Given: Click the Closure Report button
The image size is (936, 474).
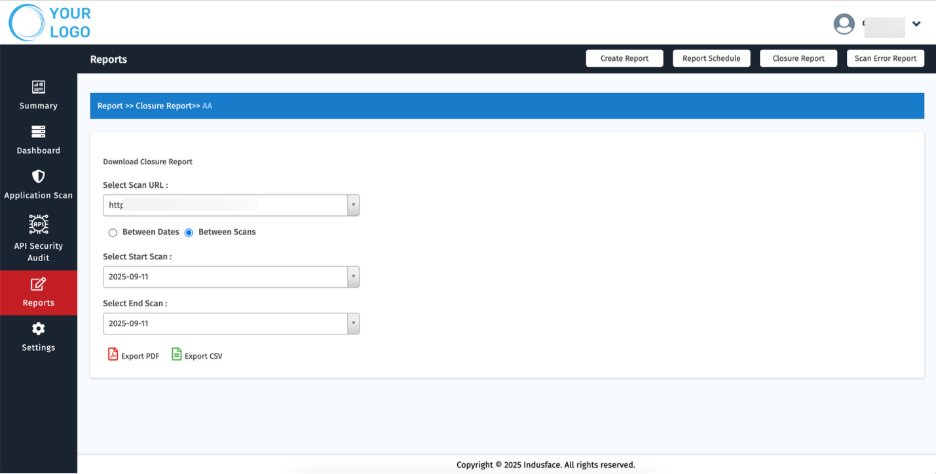Looking at the screenshot, I should pyautogui.click(x=799, y=59).
